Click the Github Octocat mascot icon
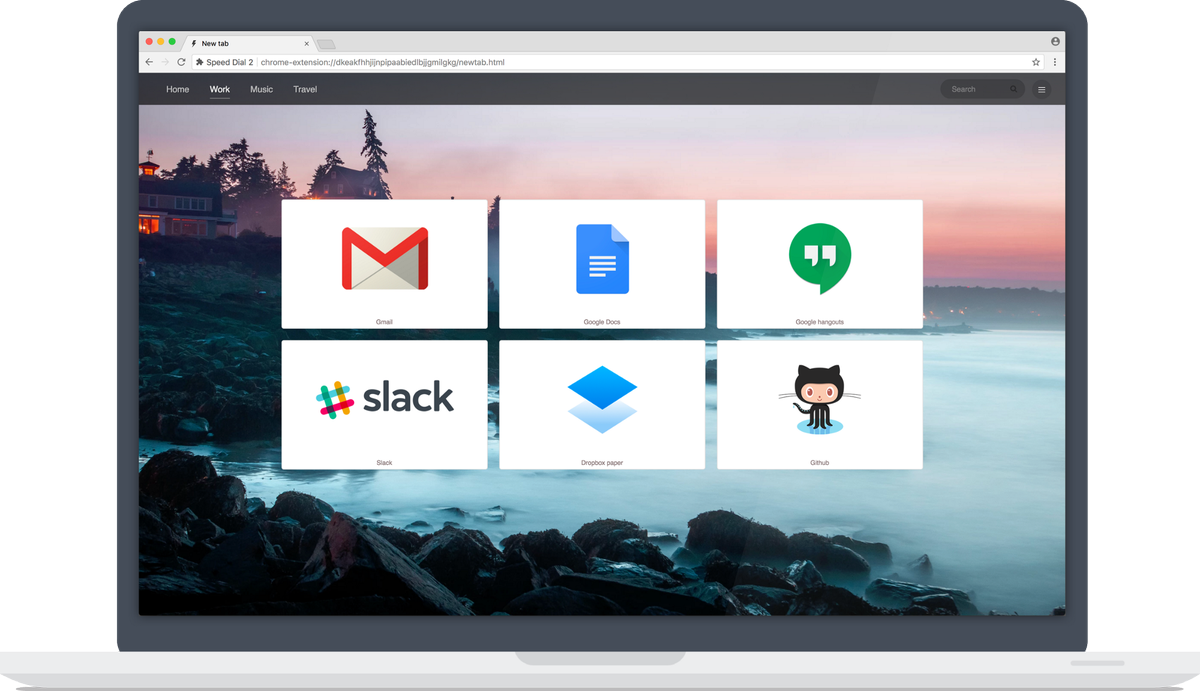 [819, 399]
